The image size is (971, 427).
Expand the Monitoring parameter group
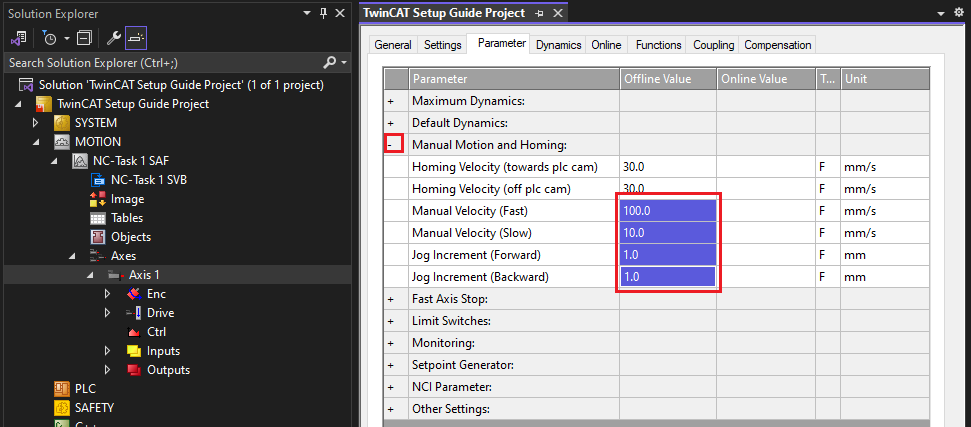[391, 343]
